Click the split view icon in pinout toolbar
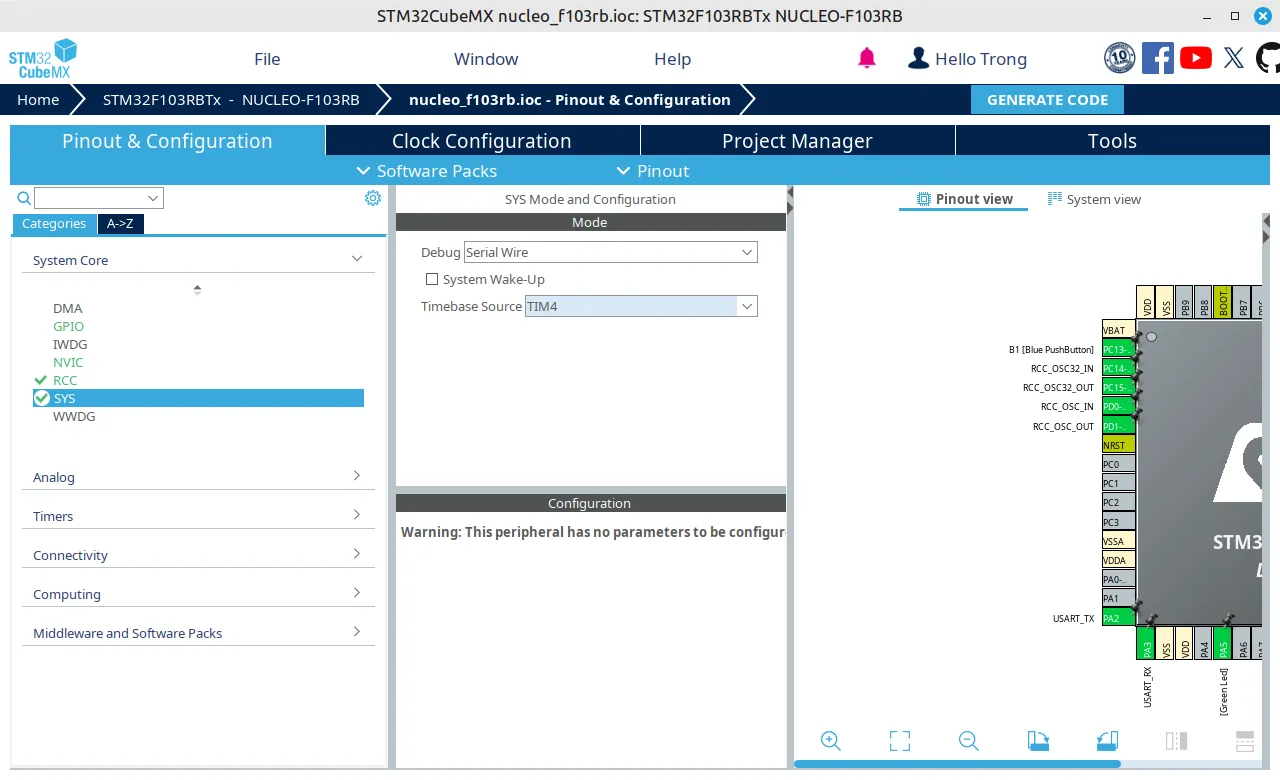This screenshot has width=1280, height=780. click(x=1176, y=741)
